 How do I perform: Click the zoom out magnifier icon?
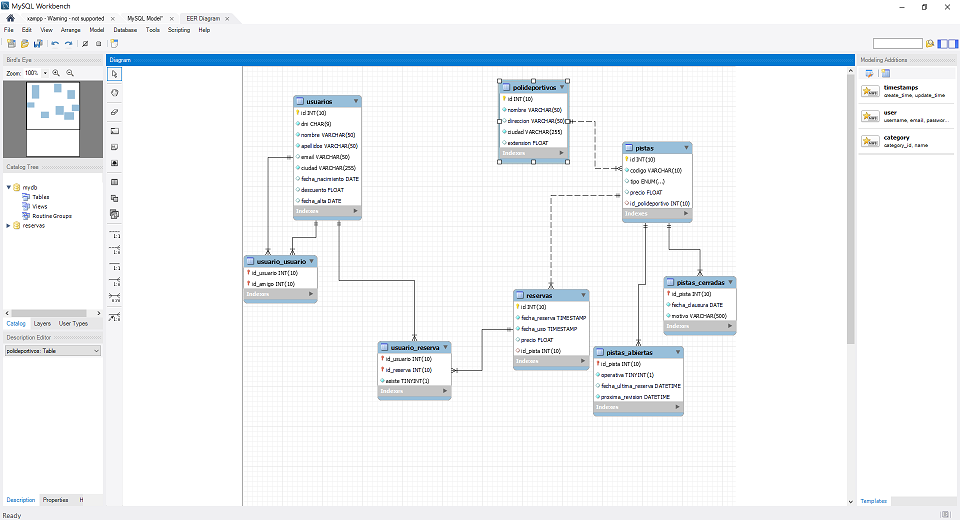(x=70, y=74)
